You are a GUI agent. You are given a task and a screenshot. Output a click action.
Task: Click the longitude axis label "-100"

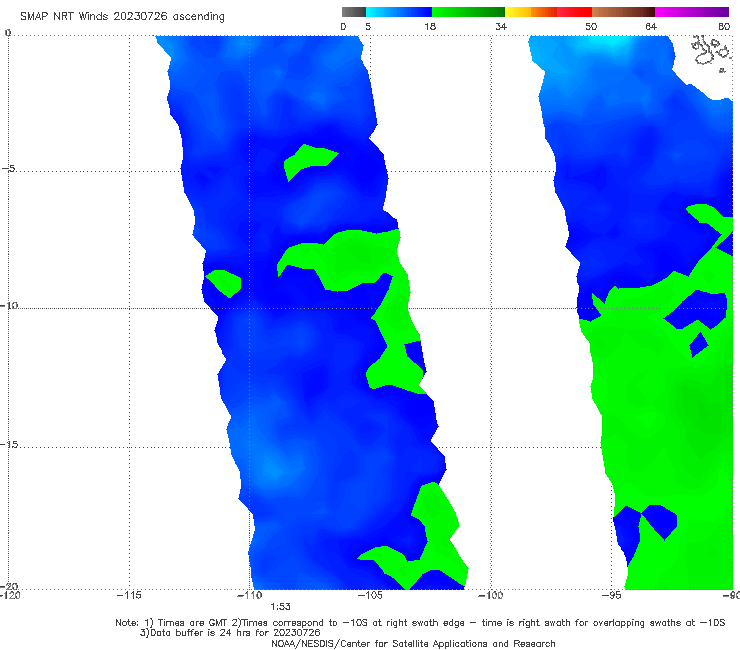click(x=490, y=595)
